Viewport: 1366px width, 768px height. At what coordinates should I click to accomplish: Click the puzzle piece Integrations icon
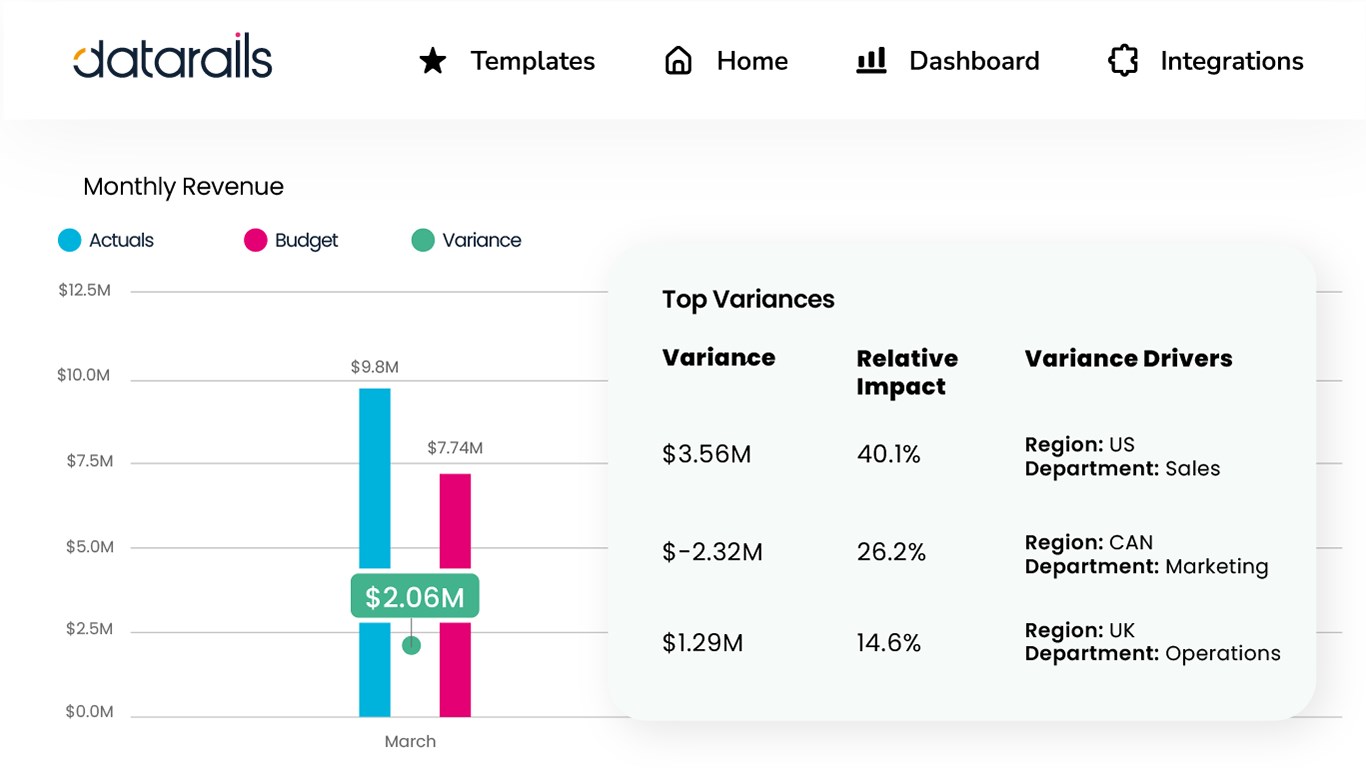pyautogui.click(x=1123, y=61)
